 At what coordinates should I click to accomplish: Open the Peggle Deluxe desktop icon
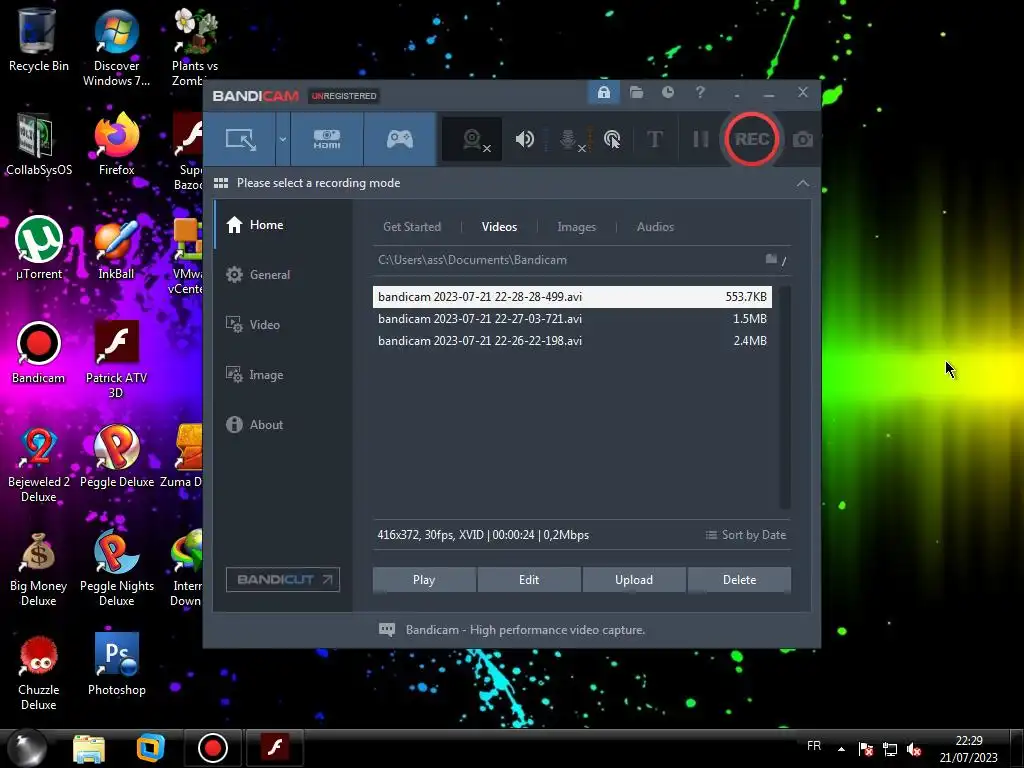point(116,457)
